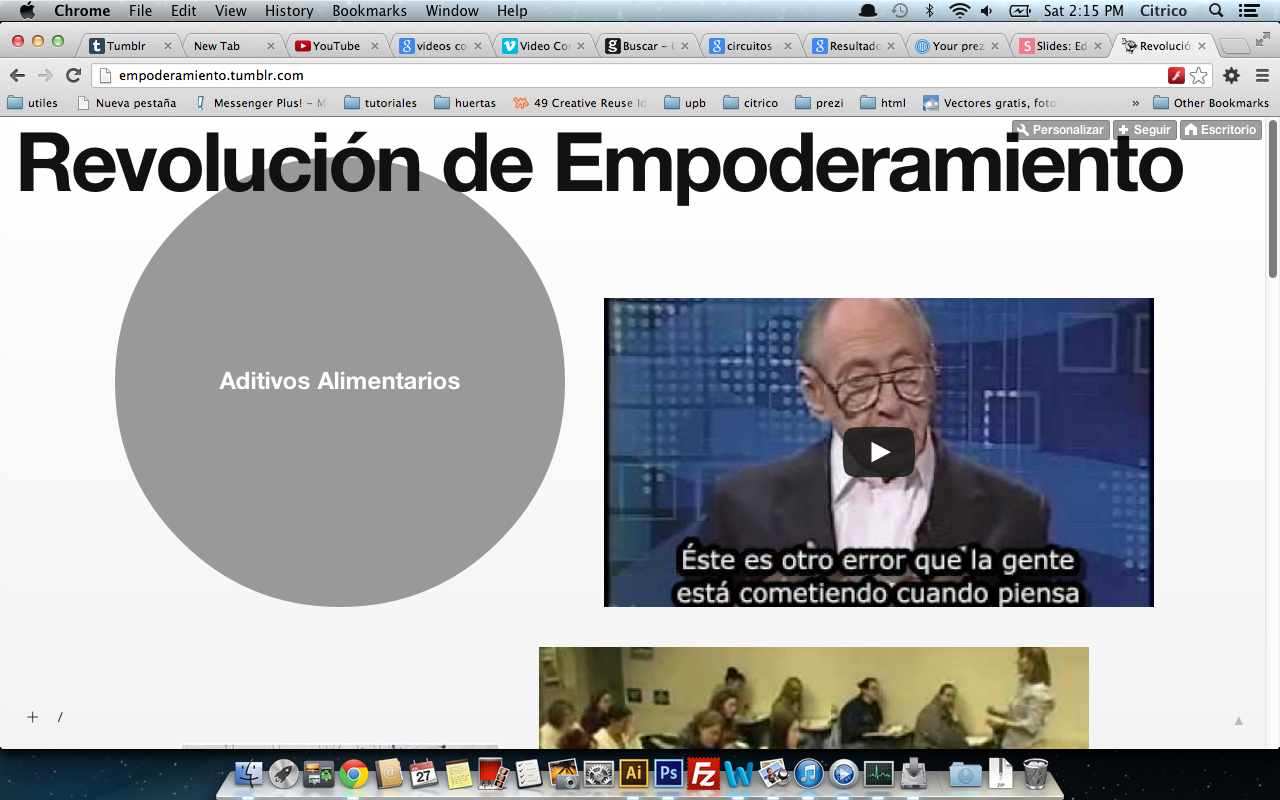Click the Bluetooth menu bar icon
The width and height of the screenshot is (1280, 800).
[929, 11]
